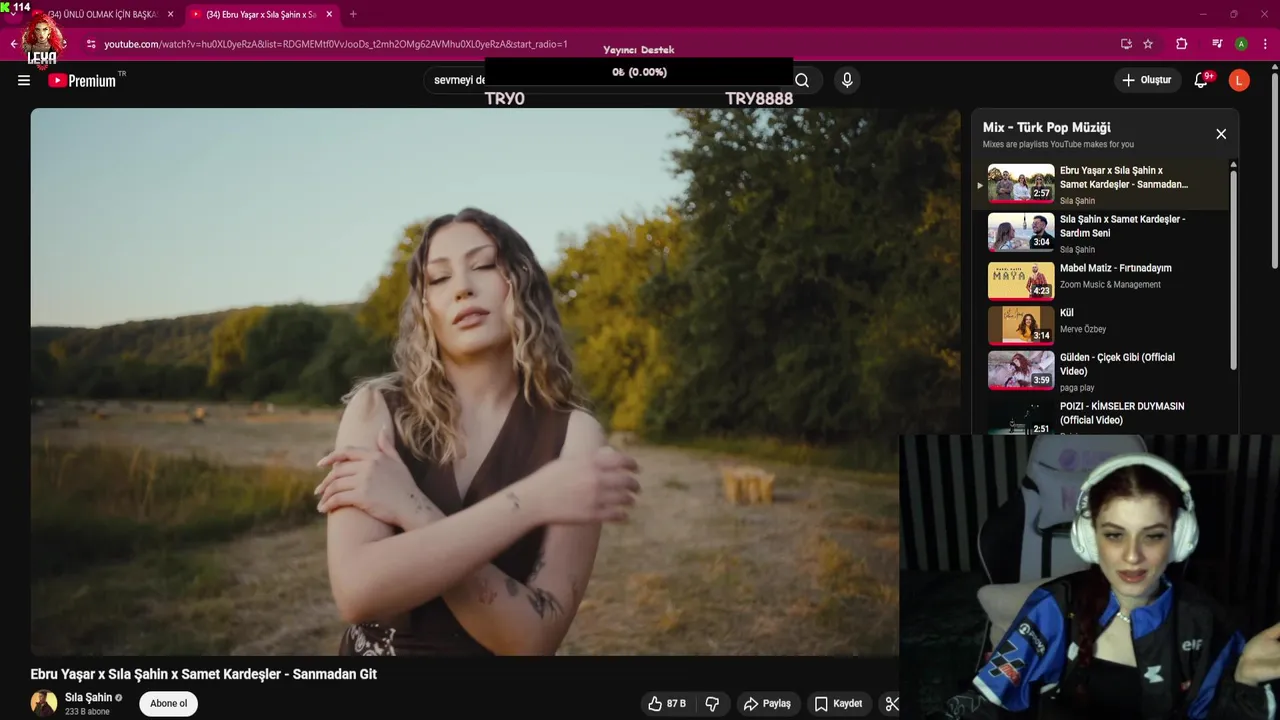Click the Zoom Music & Management channel name
1280x720 pixels.
click(x=1110, y=284)
